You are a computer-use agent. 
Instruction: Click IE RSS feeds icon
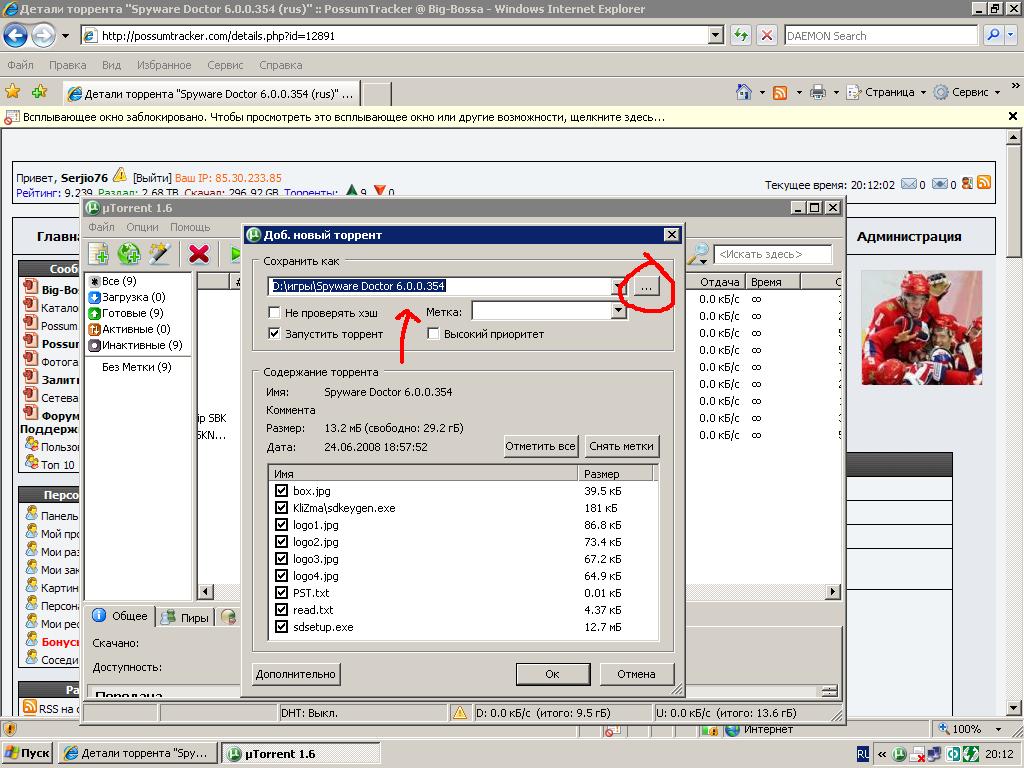click(x=780, y=93)
